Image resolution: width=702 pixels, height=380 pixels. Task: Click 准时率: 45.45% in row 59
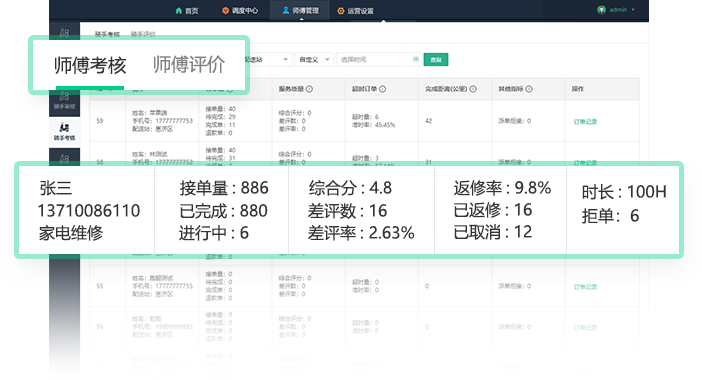(373, 125)
